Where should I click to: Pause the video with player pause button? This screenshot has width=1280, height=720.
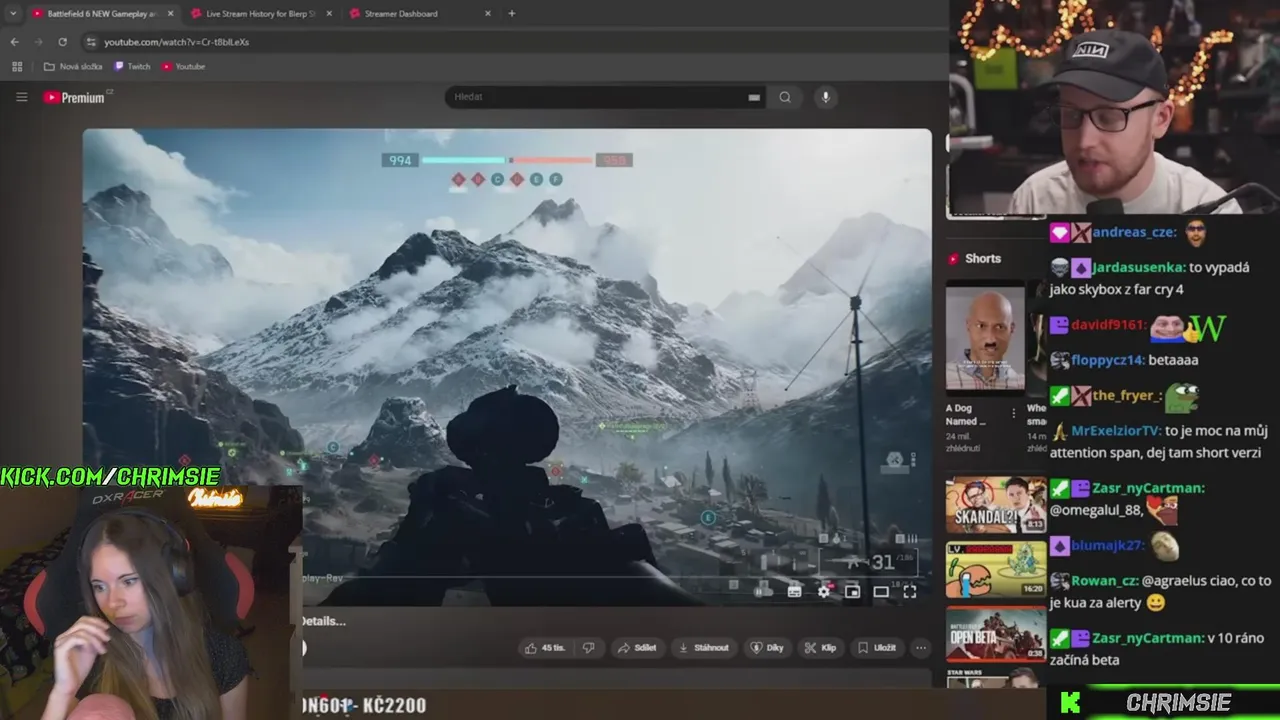761,591
